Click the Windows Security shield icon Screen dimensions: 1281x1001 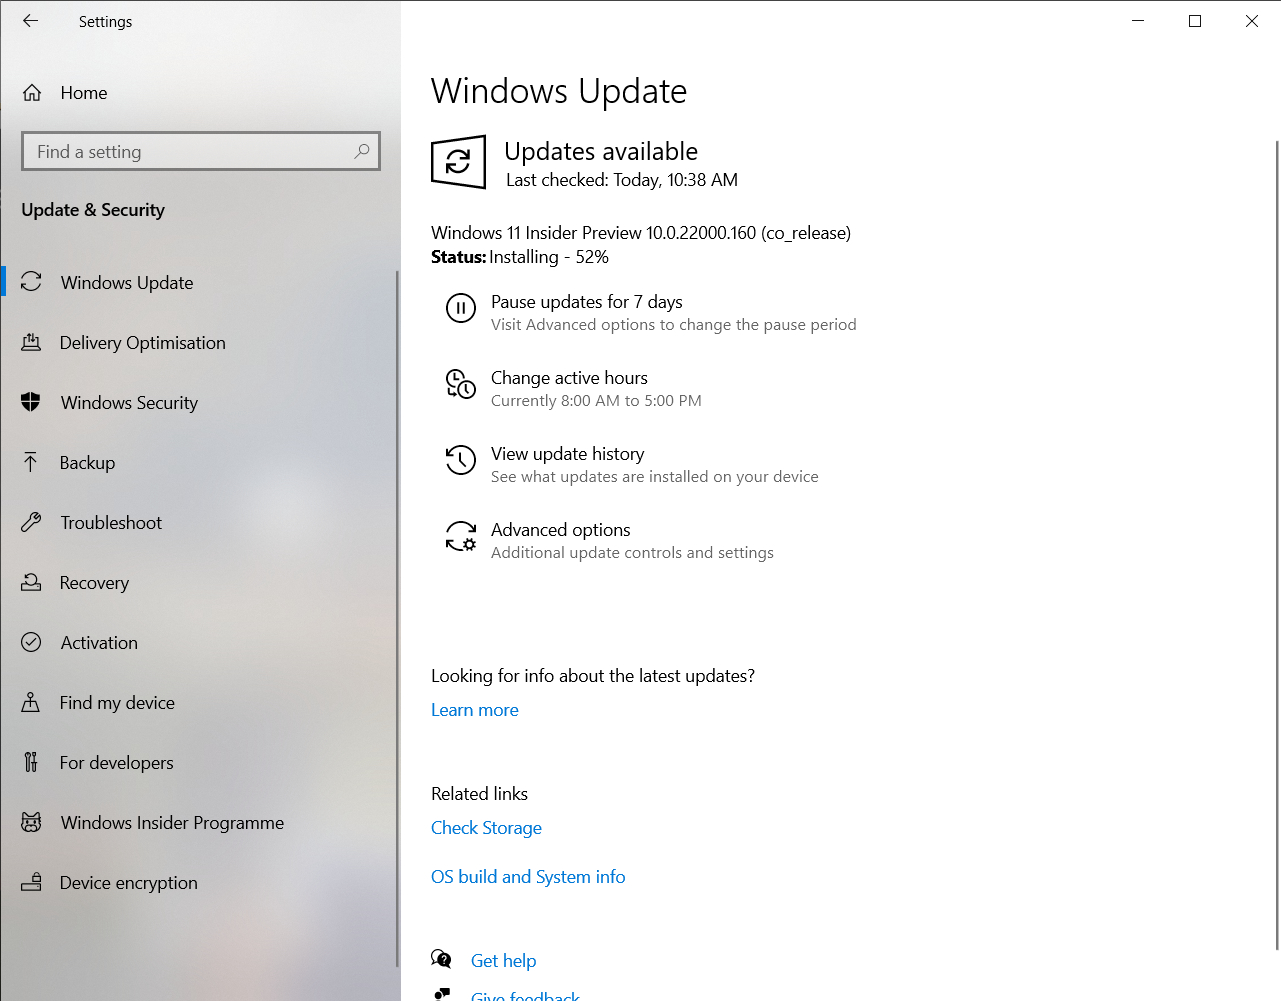(x=31, y=402)
